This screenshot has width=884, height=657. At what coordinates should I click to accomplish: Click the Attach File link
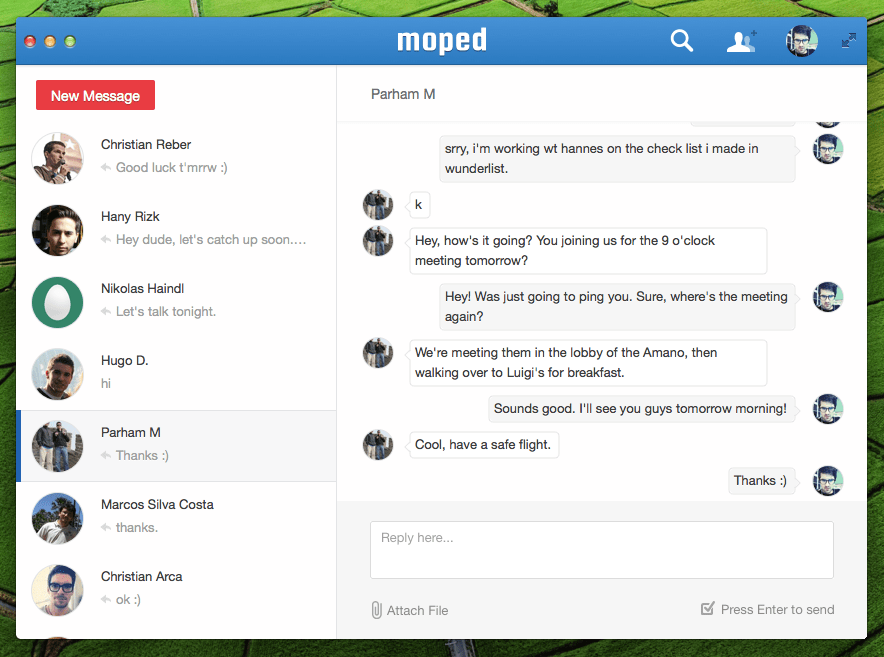(x=417, y=610)
